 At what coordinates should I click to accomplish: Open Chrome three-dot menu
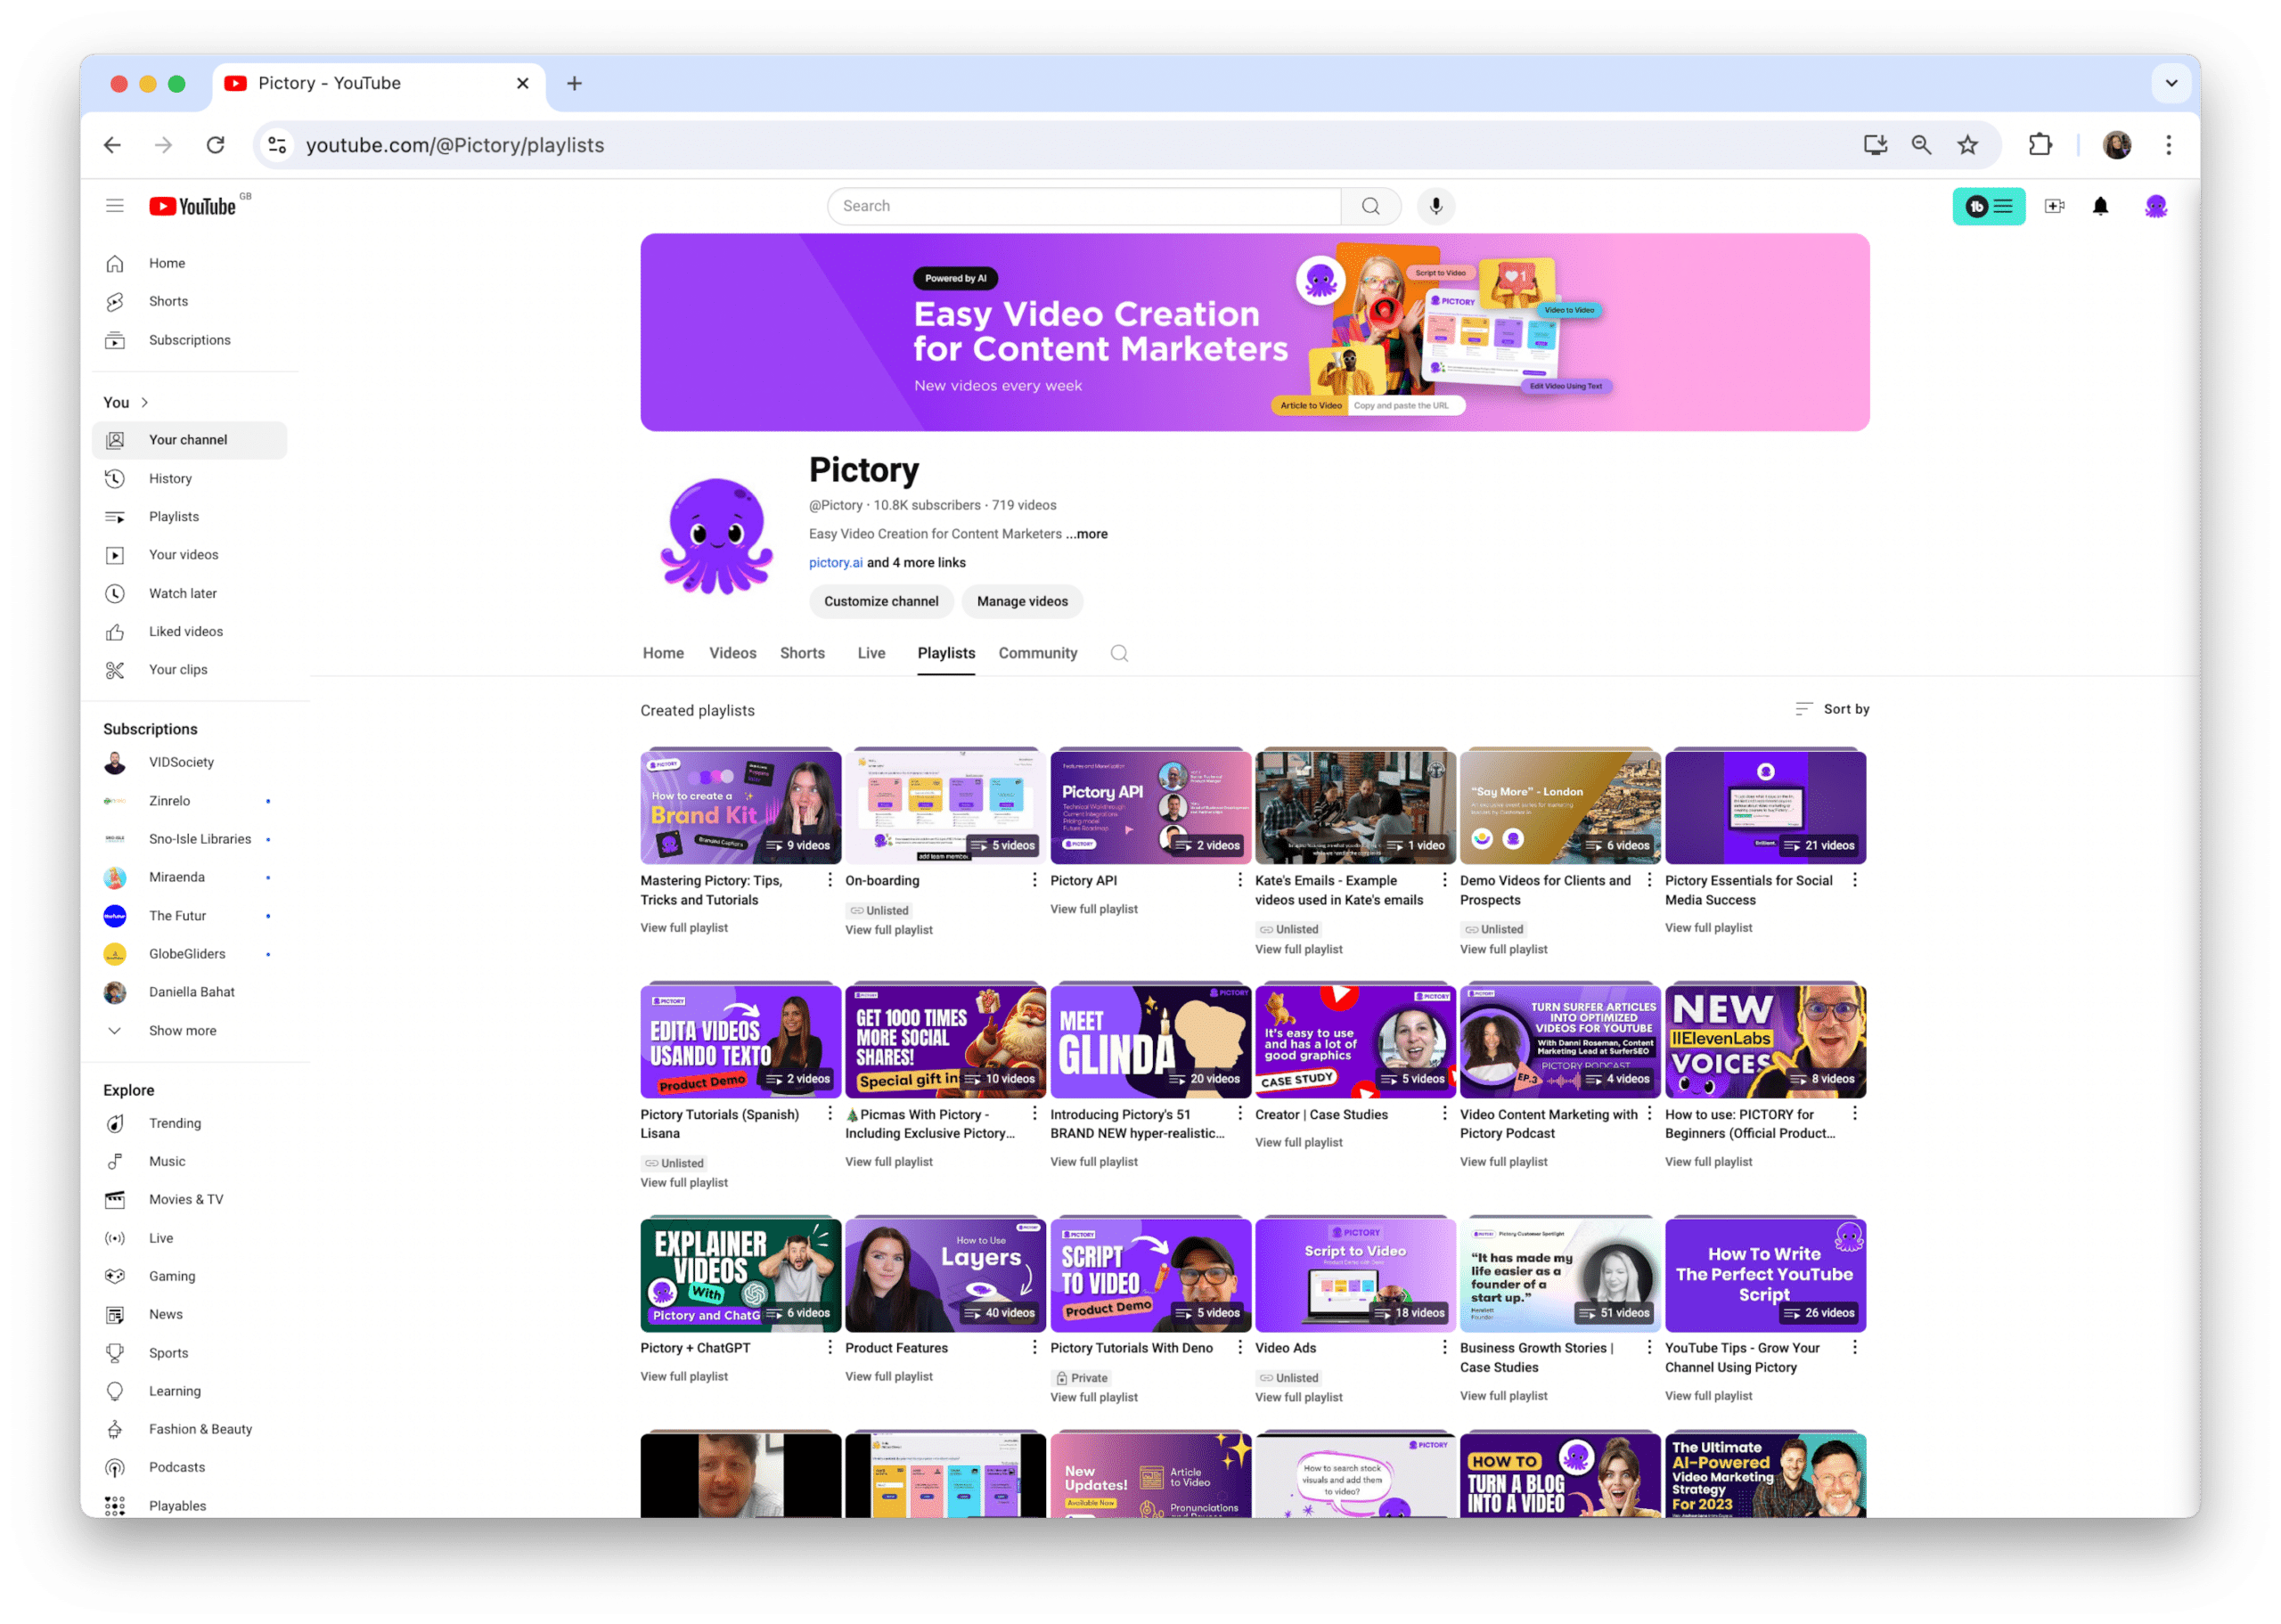click(2168, 145)
